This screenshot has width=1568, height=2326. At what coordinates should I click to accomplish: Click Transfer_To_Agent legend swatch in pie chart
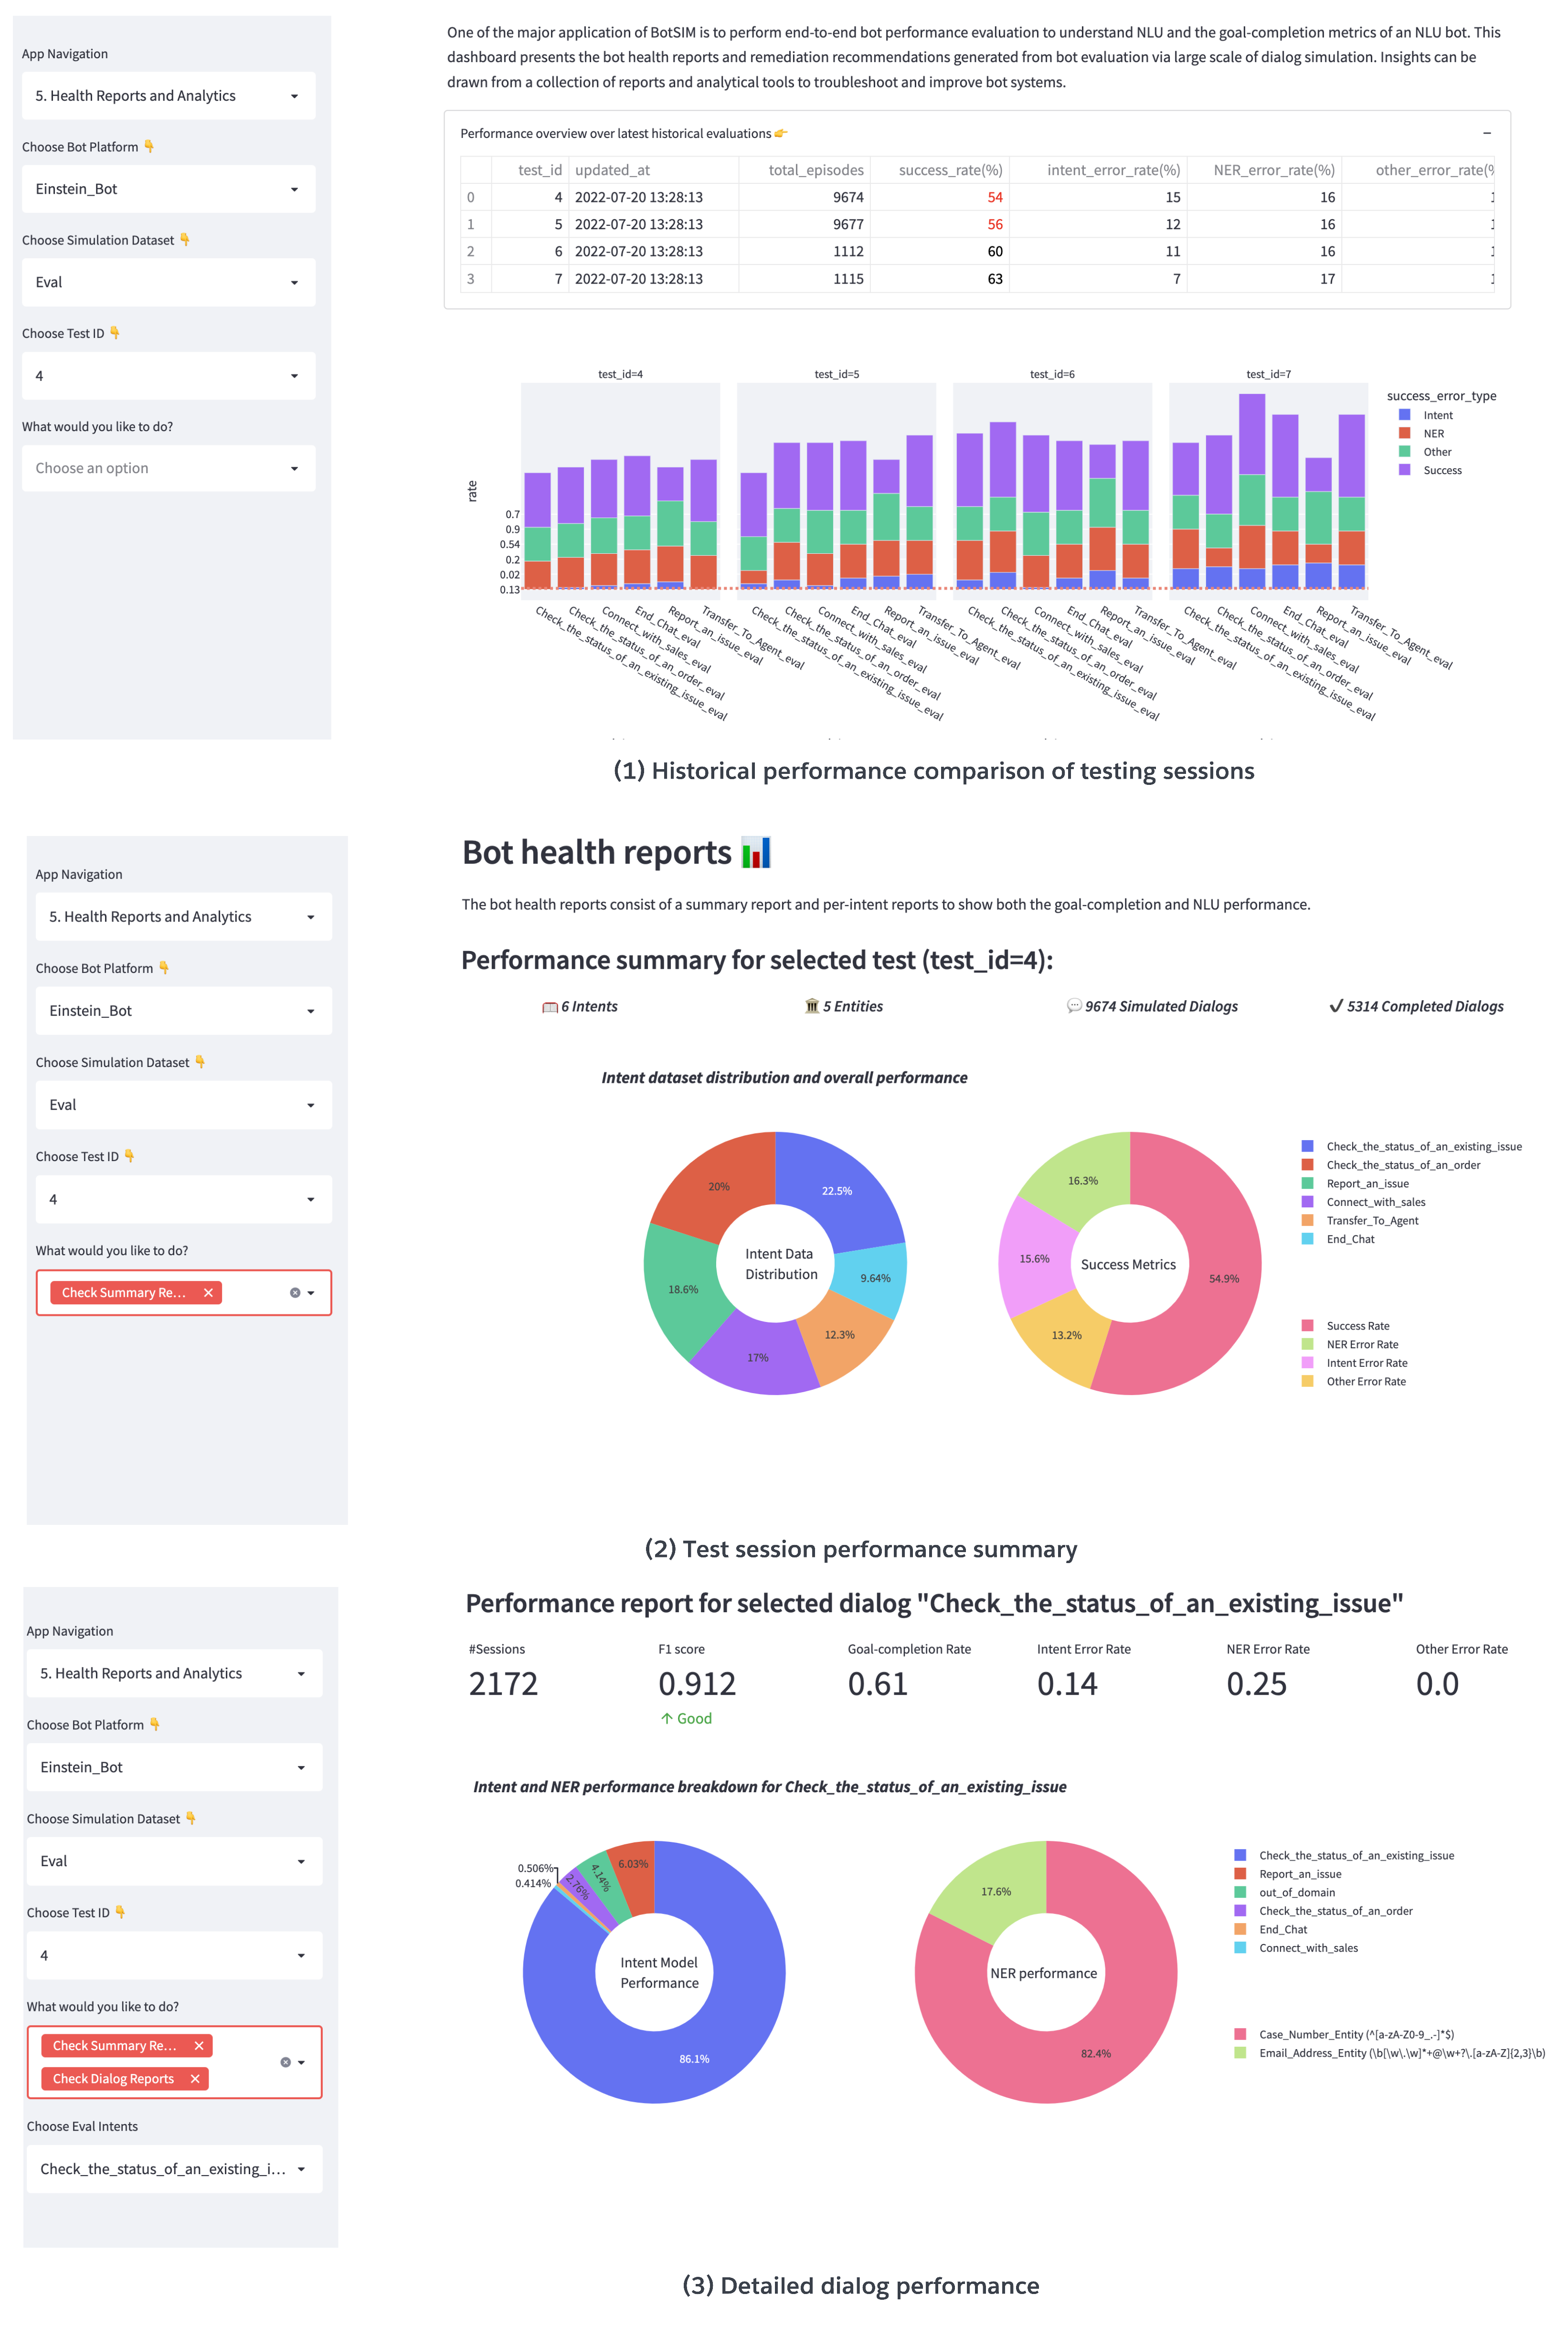[x=1307, y=1221]
